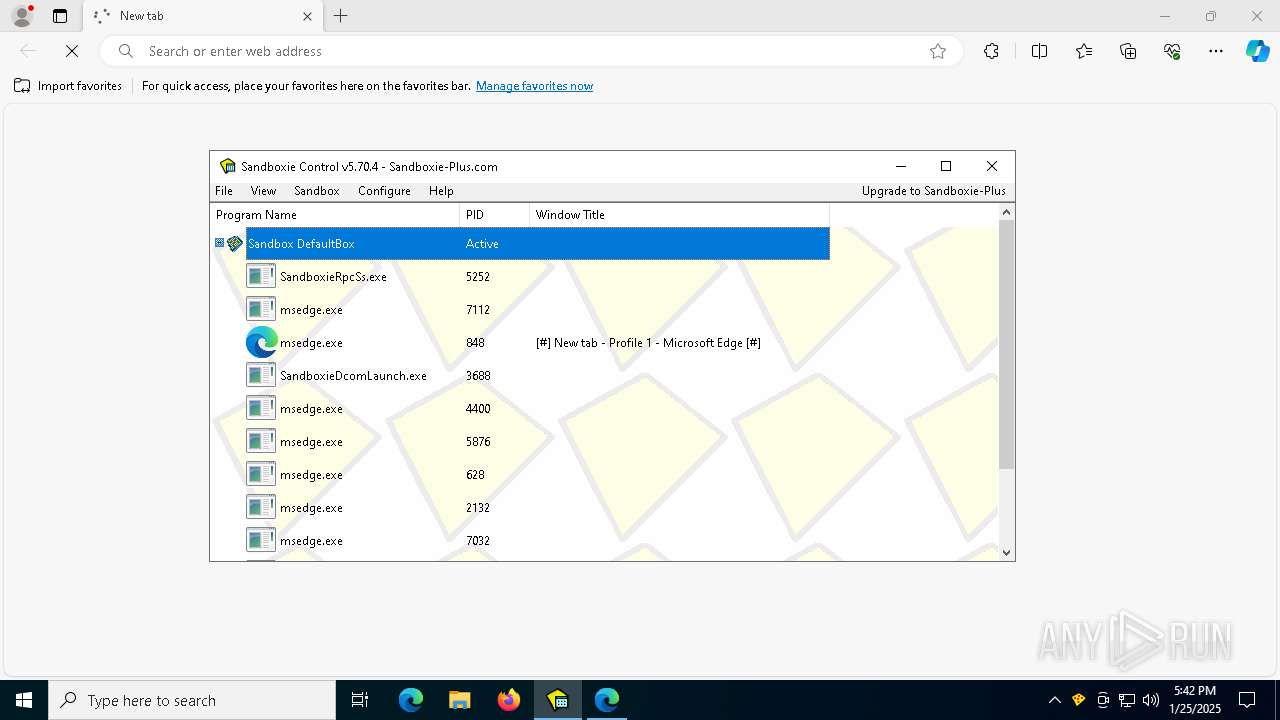The height and width of the screenshot is (720, 1280).
Task: Show hidden system tray icons
Action: click(1054, 700)
